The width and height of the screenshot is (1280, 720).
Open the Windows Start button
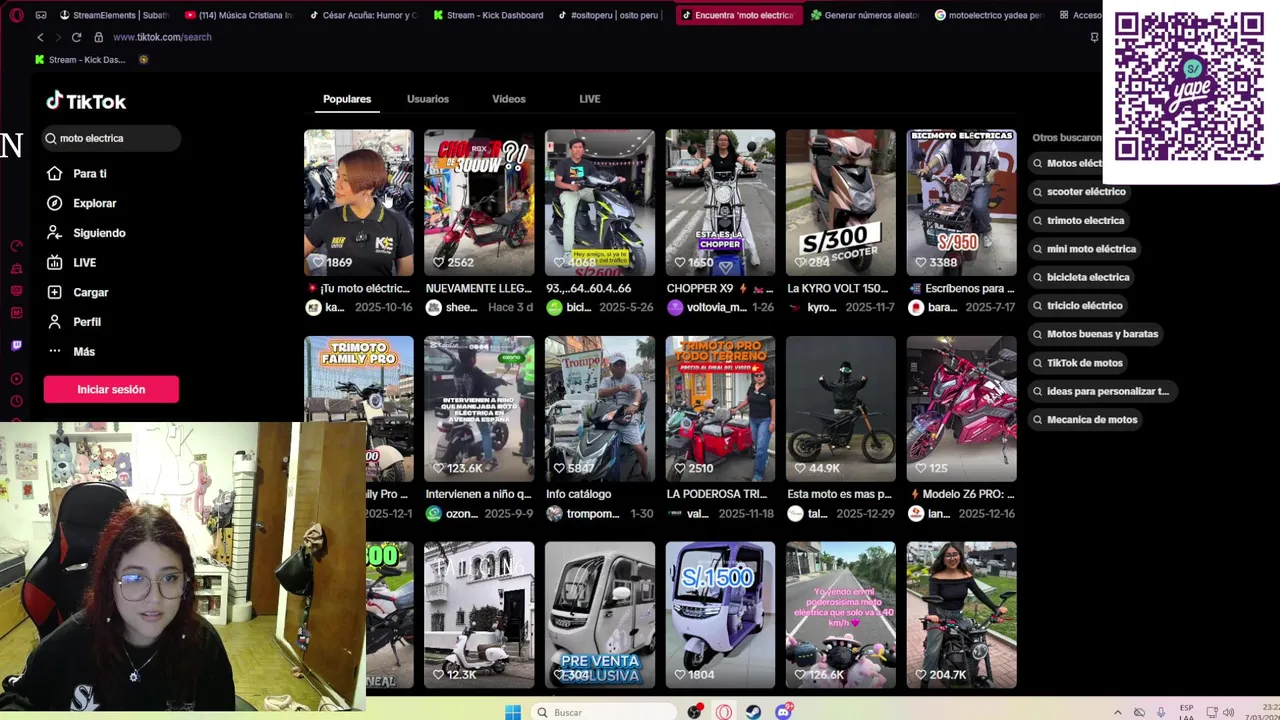(513, 712)
